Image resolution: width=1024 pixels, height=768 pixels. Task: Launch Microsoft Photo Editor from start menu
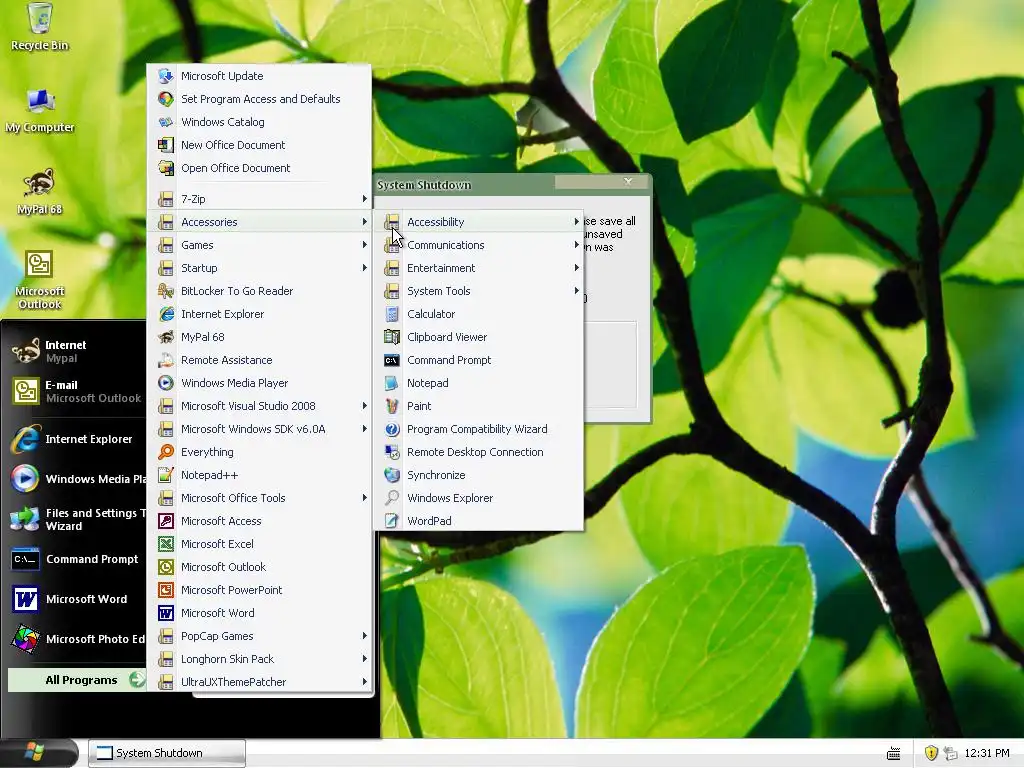77,639
